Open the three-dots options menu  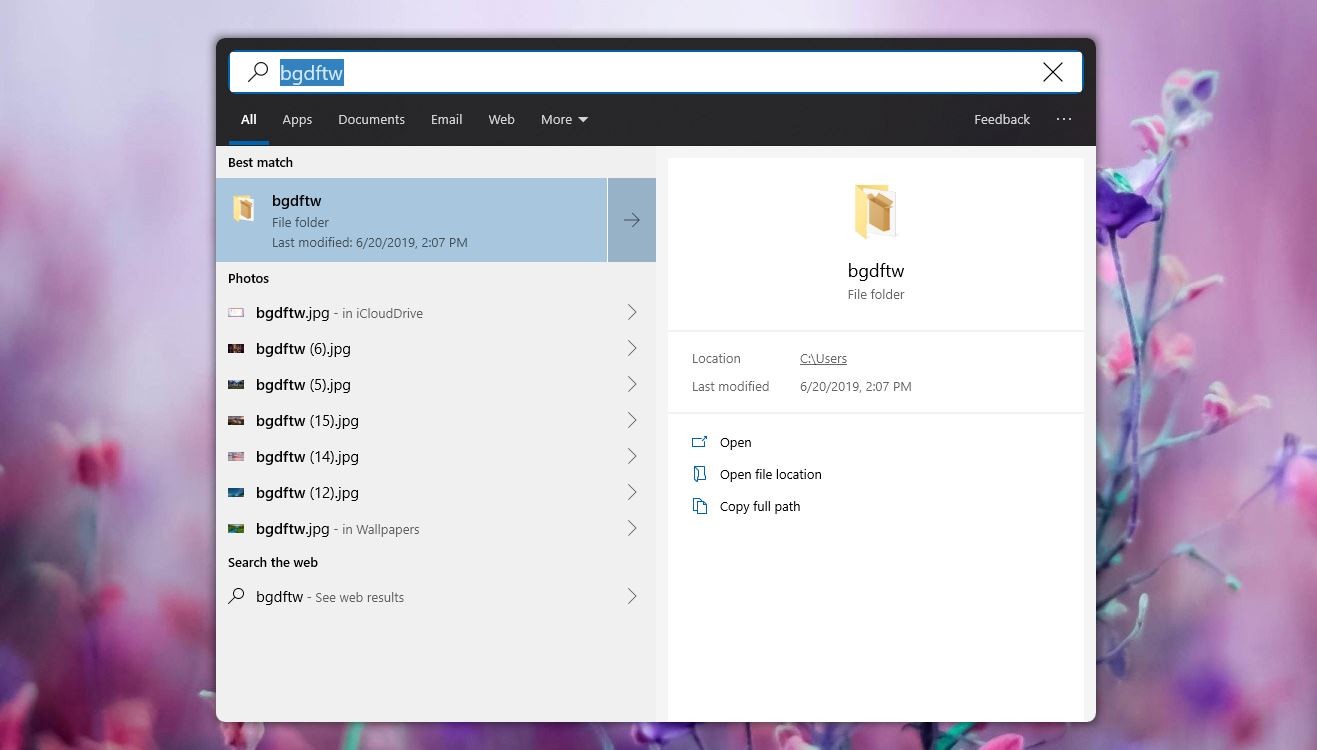pos(1064,119)
